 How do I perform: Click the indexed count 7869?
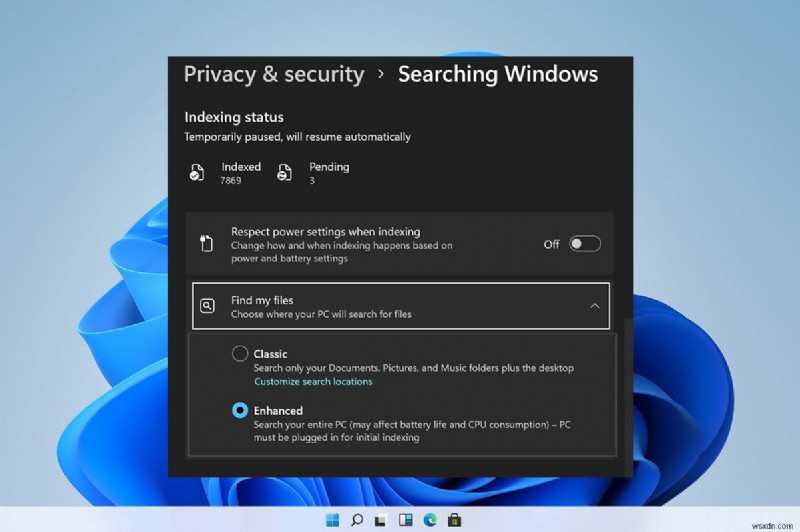click(231, 181)
